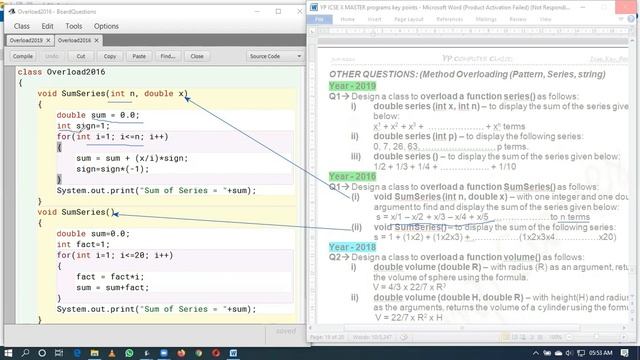Click the proofing check icon in Word status bar
Viewport: 640px width, 360px height.
click(x=404, y=338)
